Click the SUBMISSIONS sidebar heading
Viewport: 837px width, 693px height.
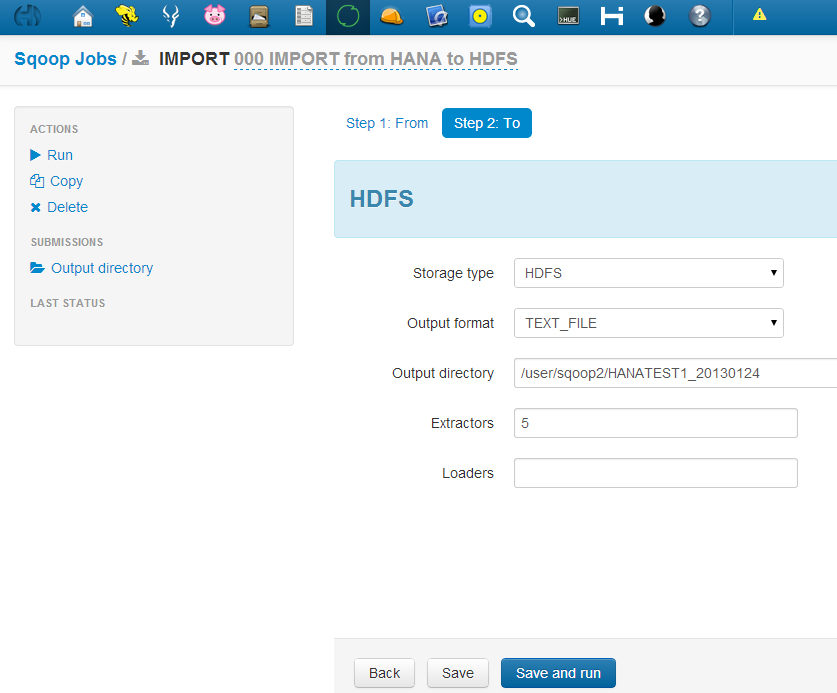67,242
